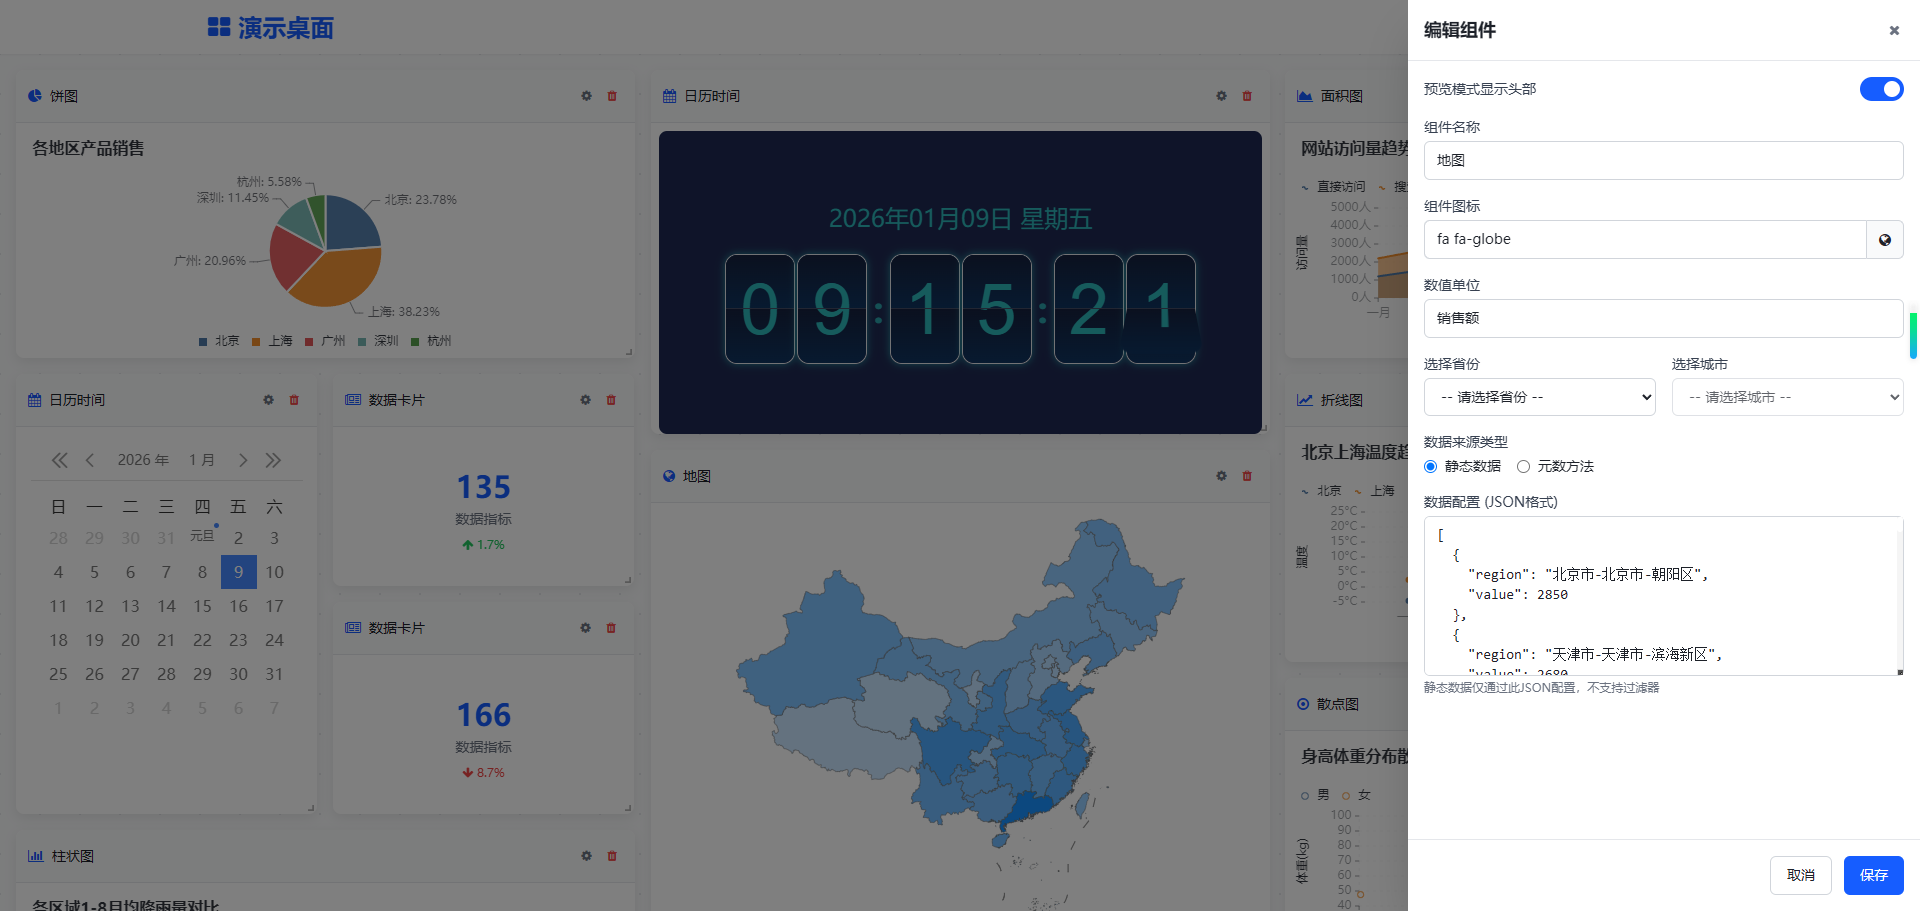Open settings gear of the 地图 panel
Screen dimensions: 1920x911
1220,475
